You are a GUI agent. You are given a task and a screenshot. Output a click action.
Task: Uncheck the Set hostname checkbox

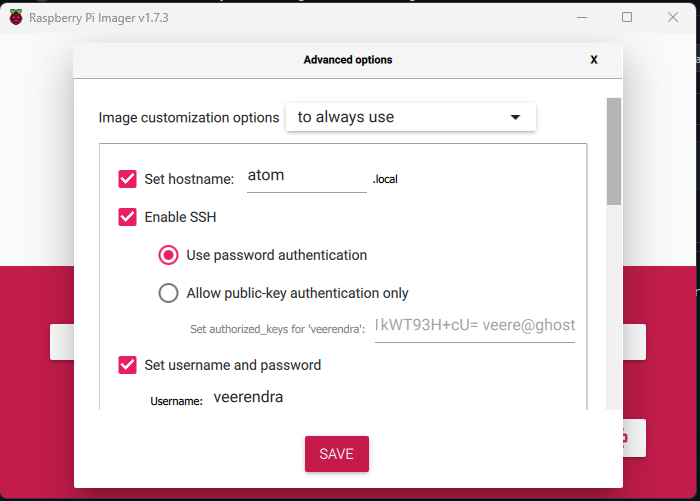coord(127,179)
